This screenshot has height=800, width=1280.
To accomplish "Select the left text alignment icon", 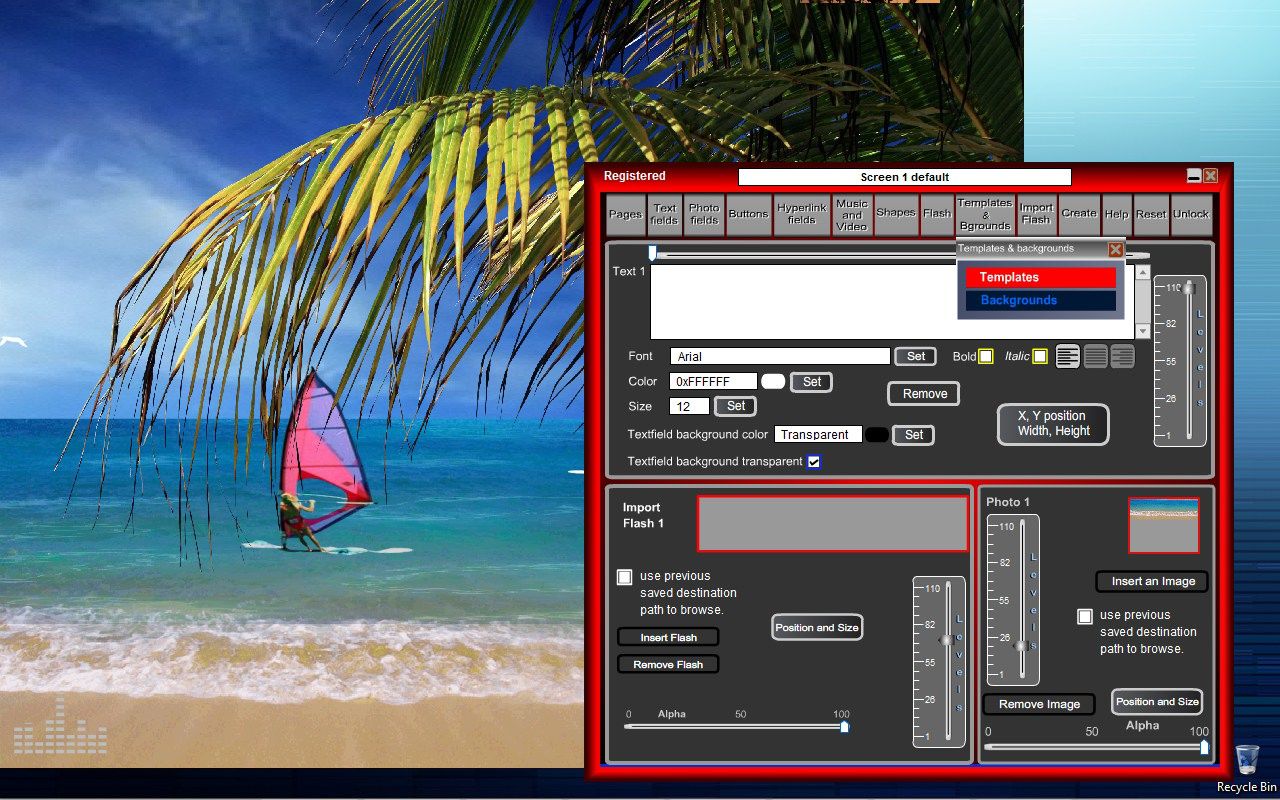I will click(1068, 356).
